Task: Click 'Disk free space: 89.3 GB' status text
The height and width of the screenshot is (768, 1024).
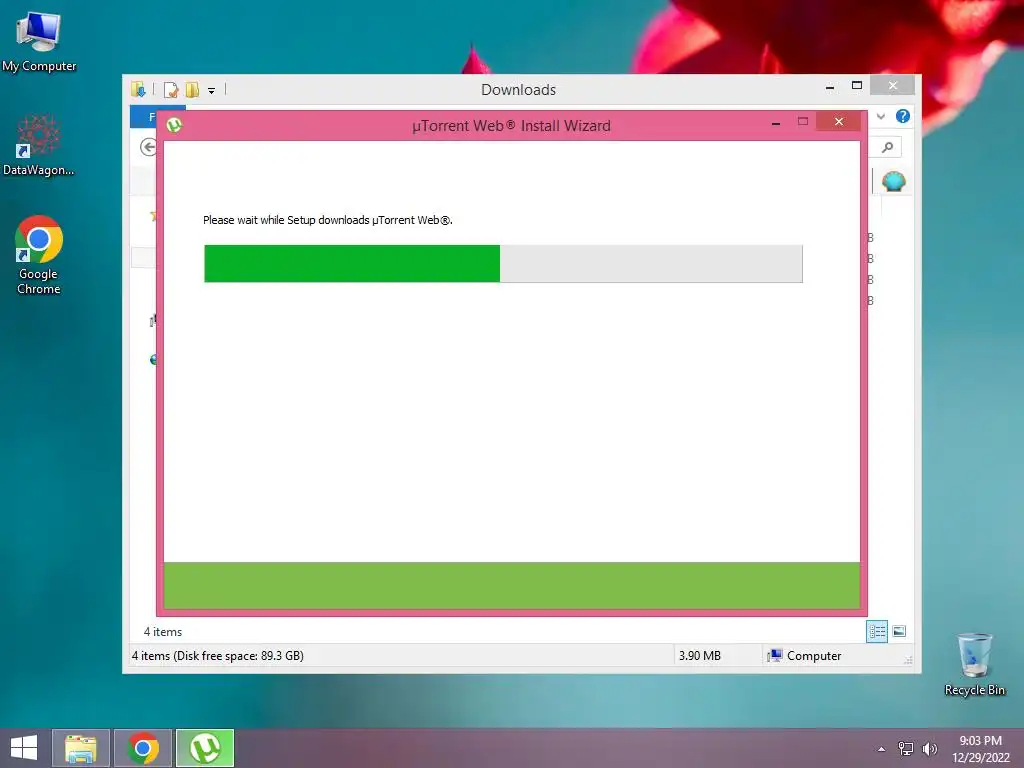Action: (238, 656)
